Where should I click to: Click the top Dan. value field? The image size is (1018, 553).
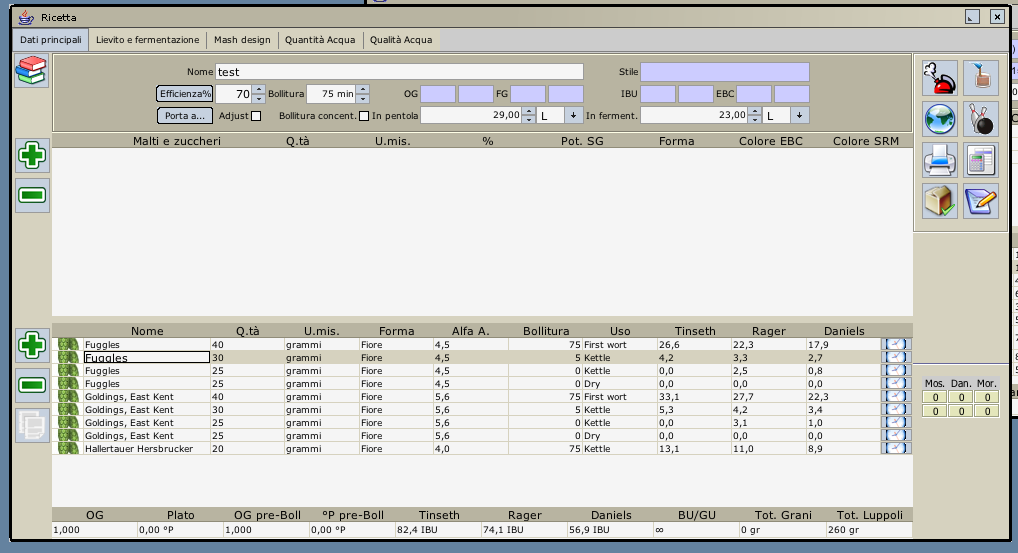961,397
